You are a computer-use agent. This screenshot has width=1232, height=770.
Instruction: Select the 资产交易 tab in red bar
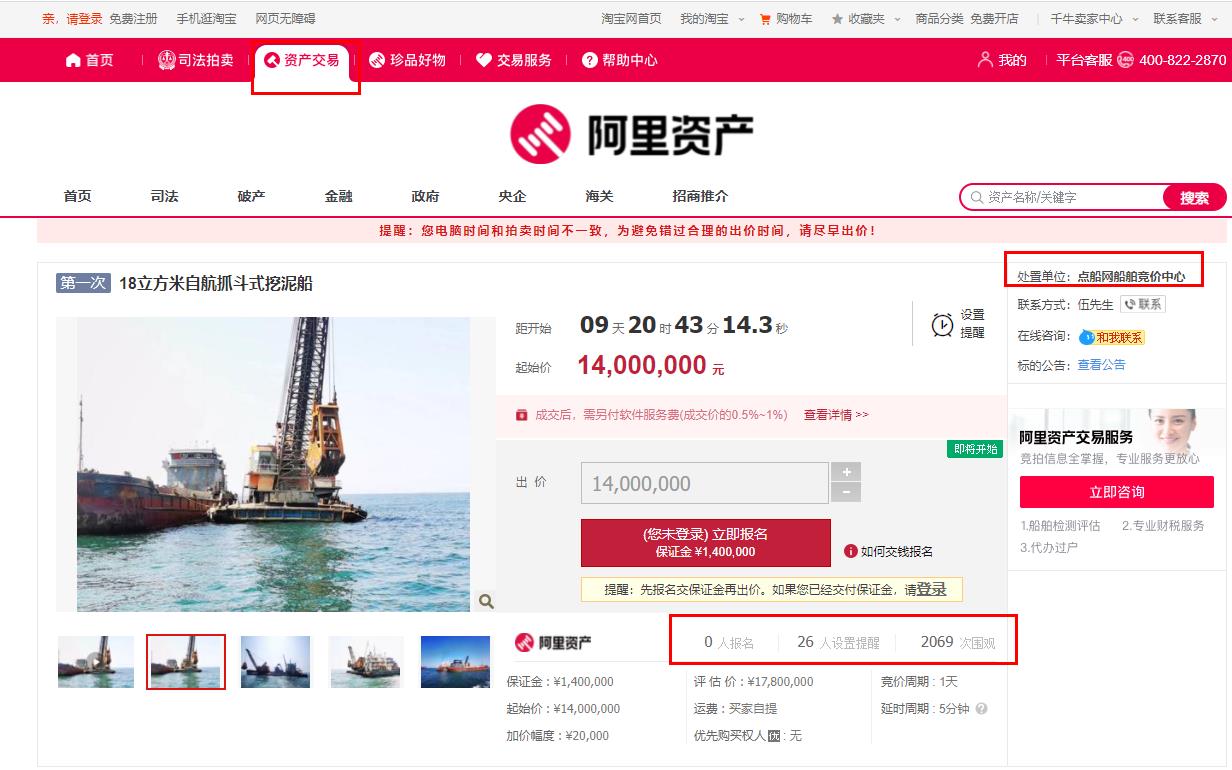click(302, 60)
